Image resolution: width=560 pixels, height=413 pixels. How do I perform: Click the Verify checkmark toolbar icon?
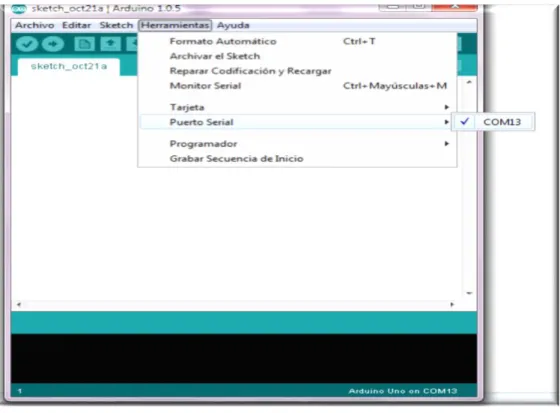pos(27,44)
